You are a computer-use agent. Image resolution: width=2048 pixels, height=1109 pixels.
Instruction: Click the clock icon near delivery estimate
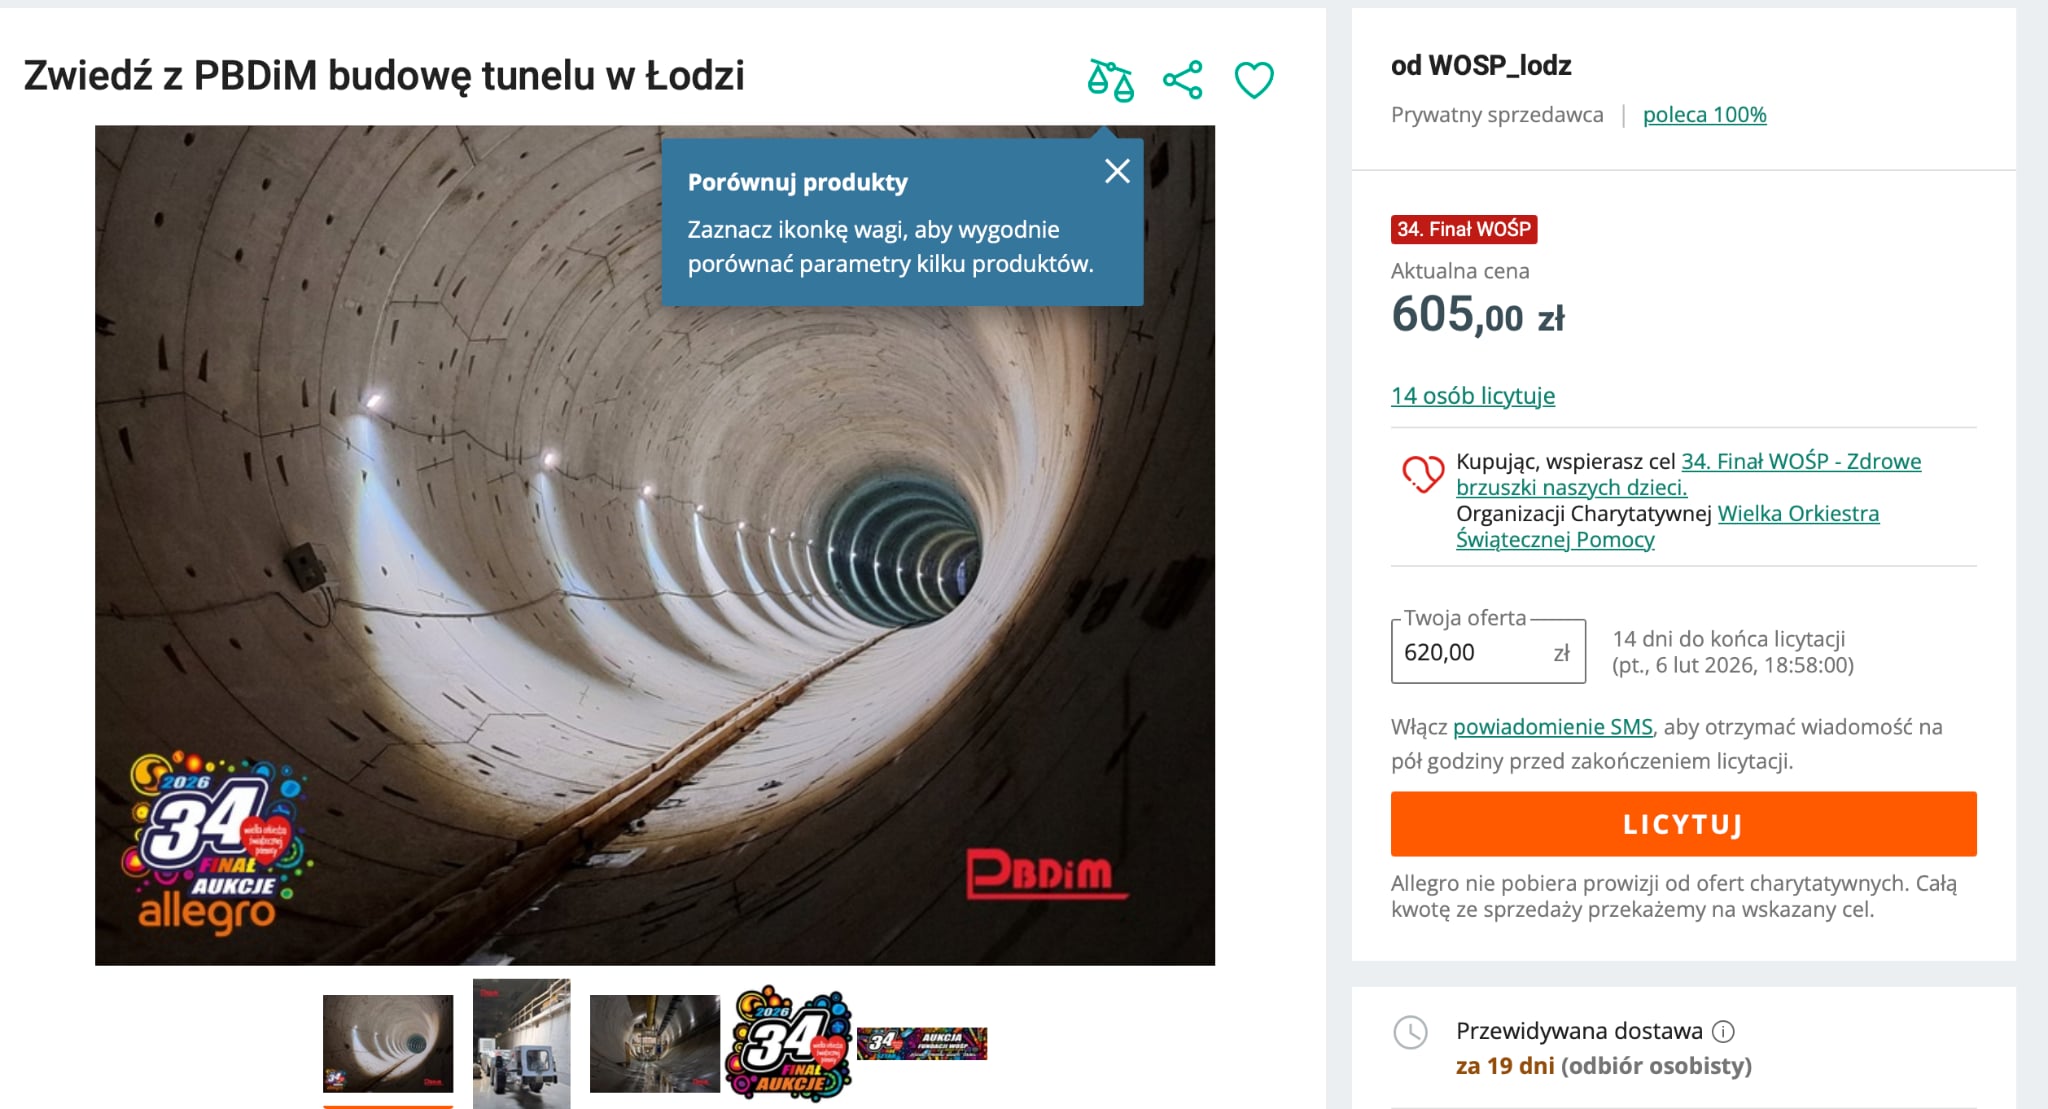tap(1410, 1032)
